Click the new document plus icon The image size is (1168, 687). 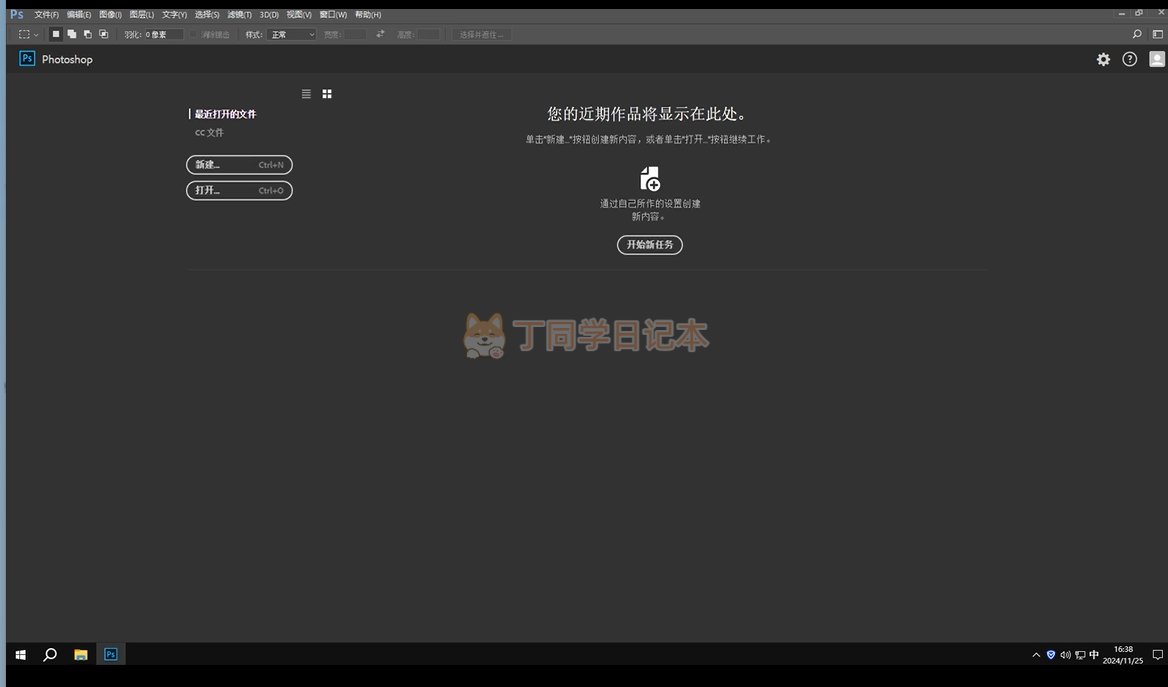point(650,179)
